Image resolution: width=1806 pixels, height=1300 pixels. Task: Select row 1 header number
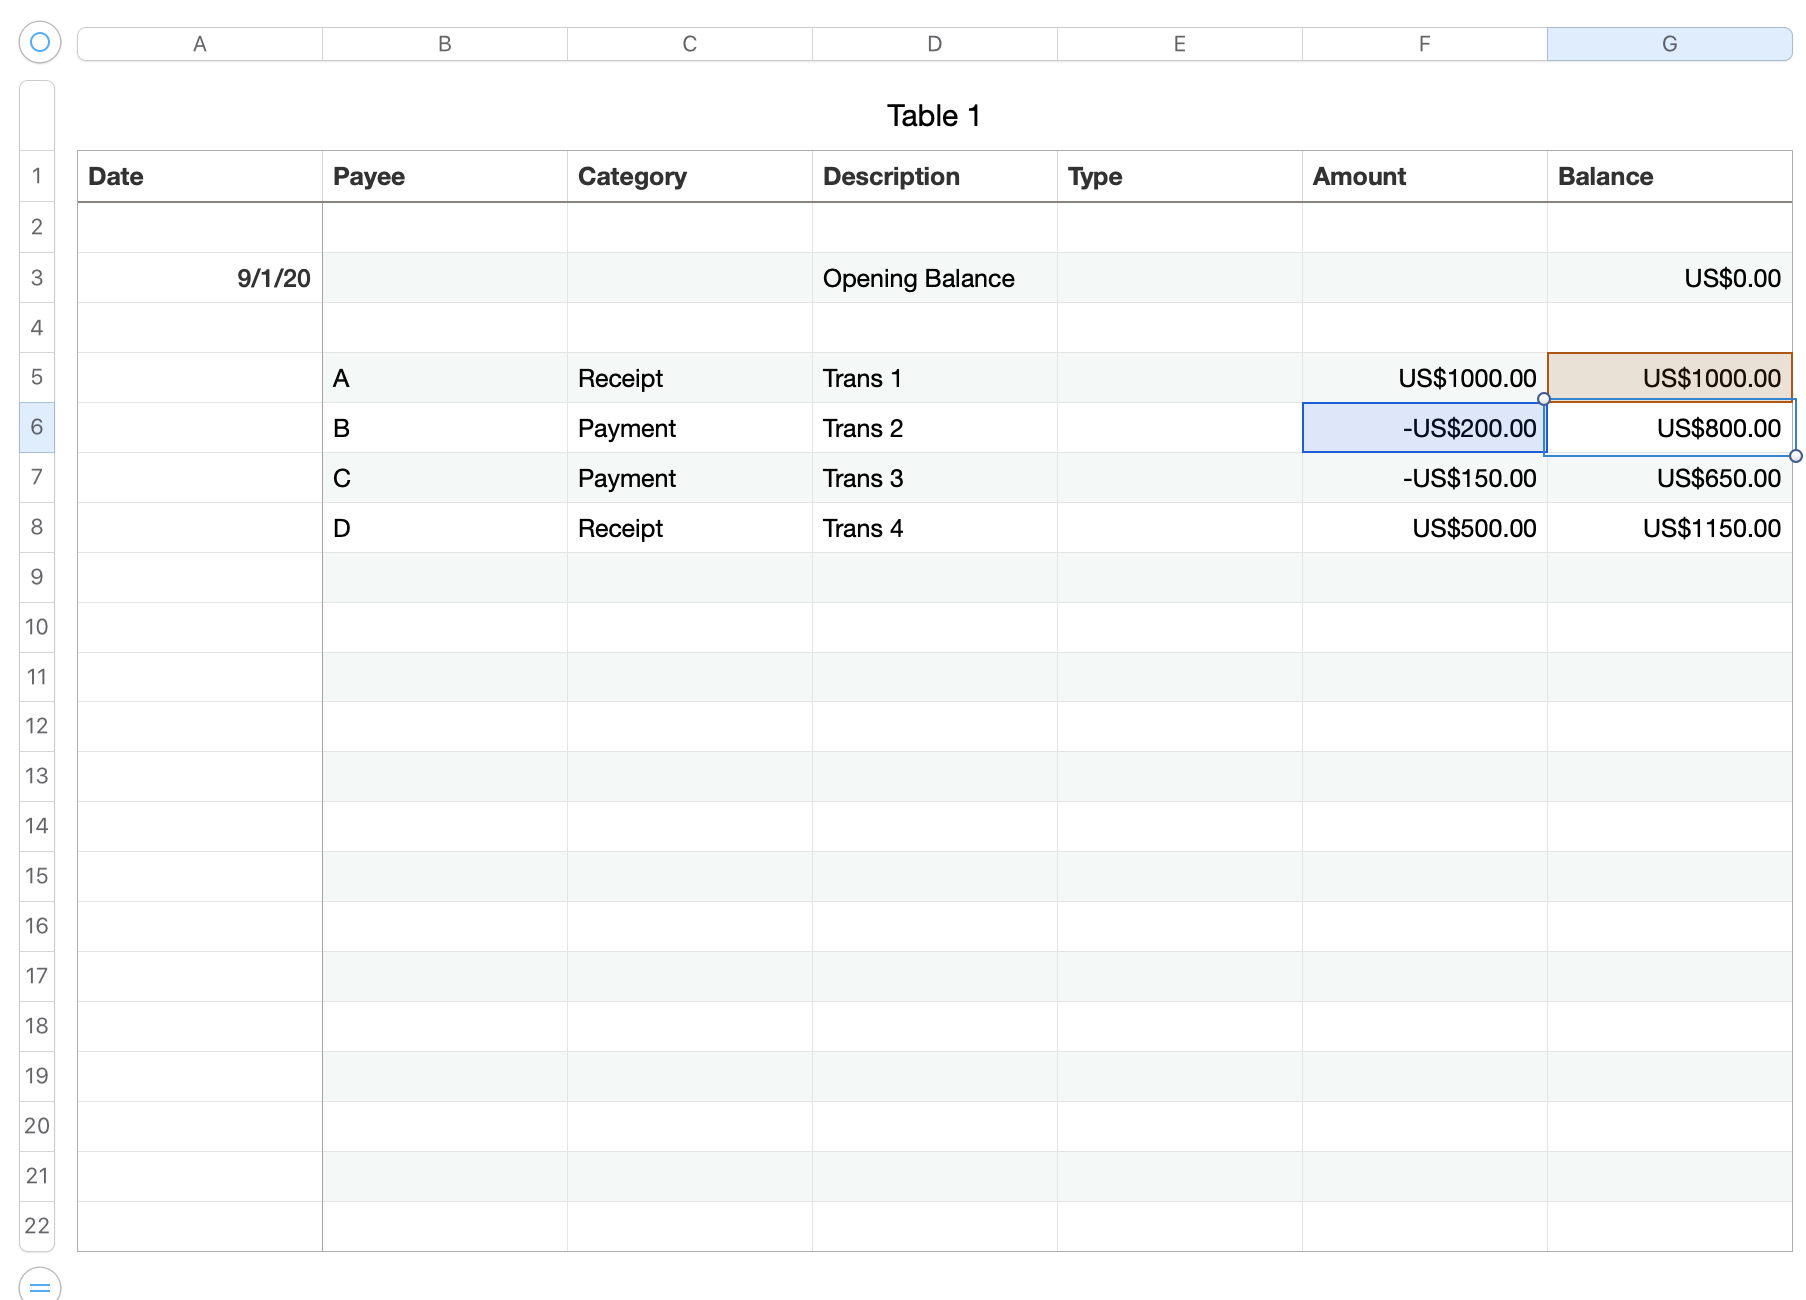[37, 177]
